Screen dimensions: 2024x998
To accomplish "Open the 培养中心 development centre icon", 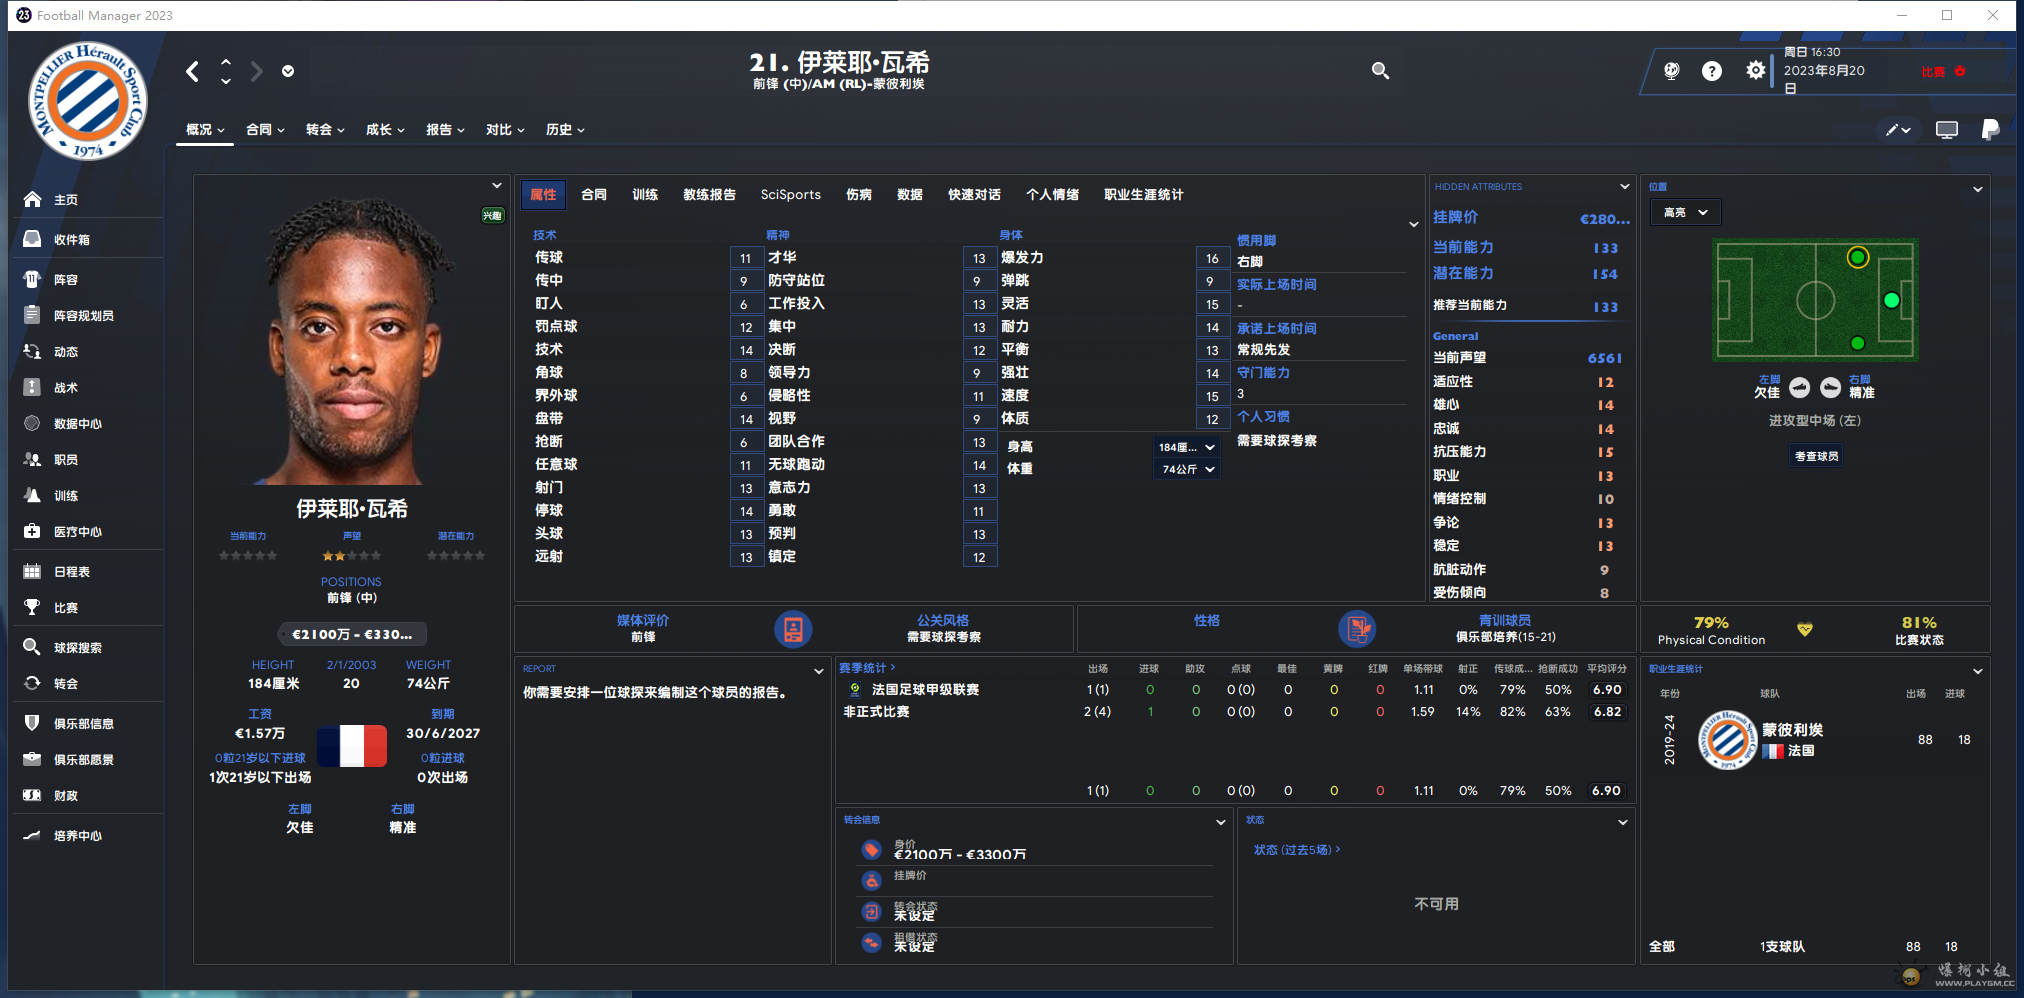I will [x=32, y=835].
